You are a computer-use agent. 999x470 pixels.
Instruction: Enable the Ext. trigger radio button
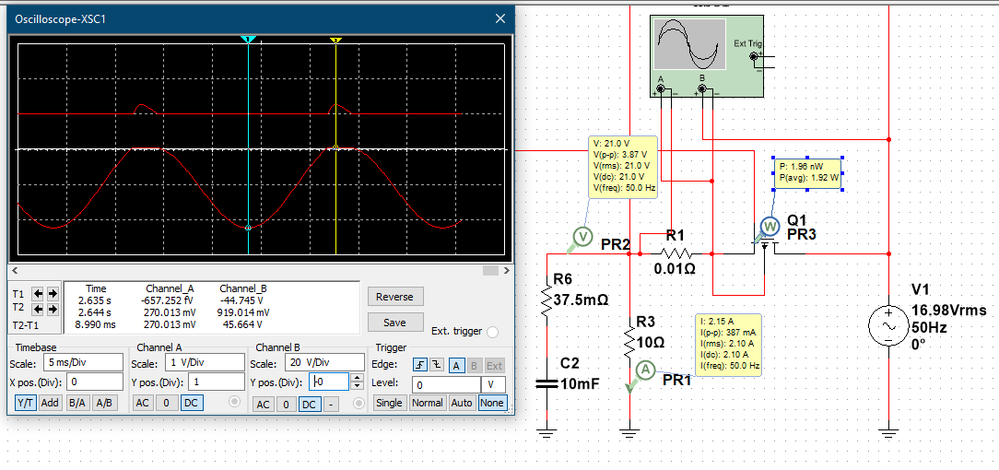[x=492, y=333]
